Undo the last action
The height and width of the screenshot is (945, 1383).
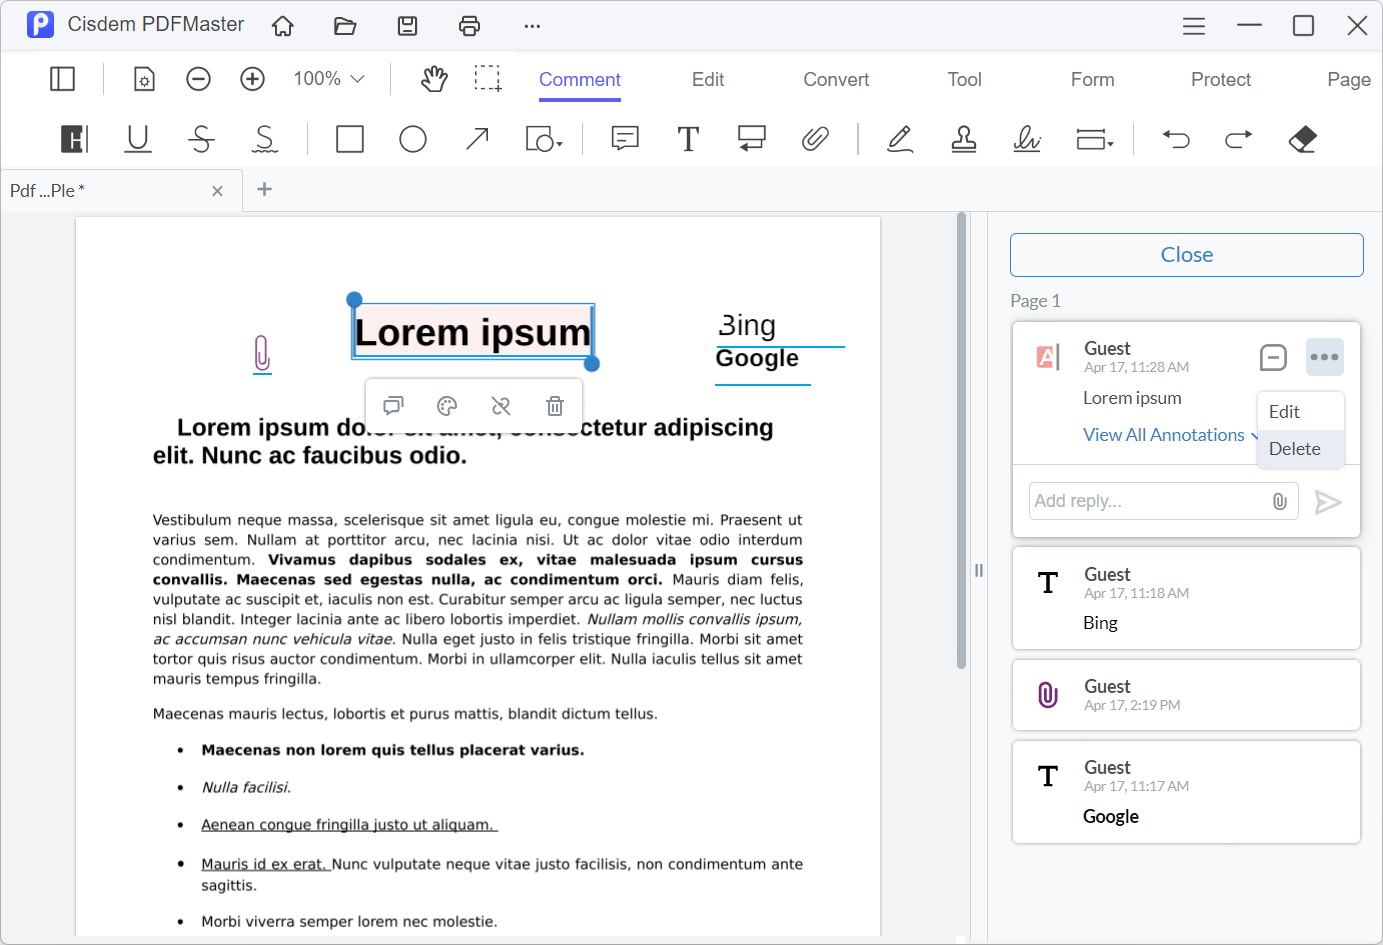[1176, 139]
